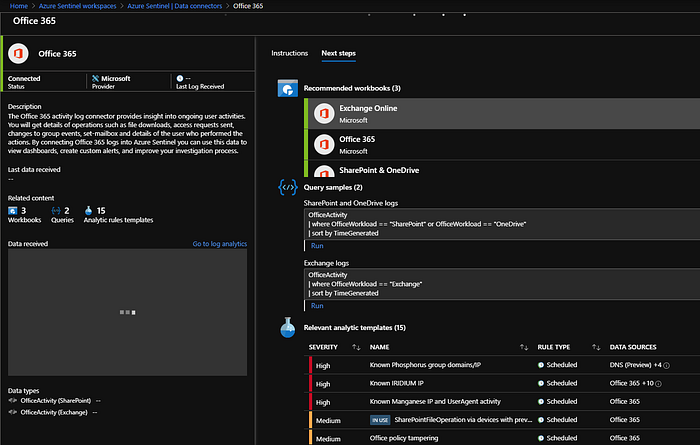
Task: Click OfficeActivity (SharePoint) data type text
Action: click(x=56, y=401)
